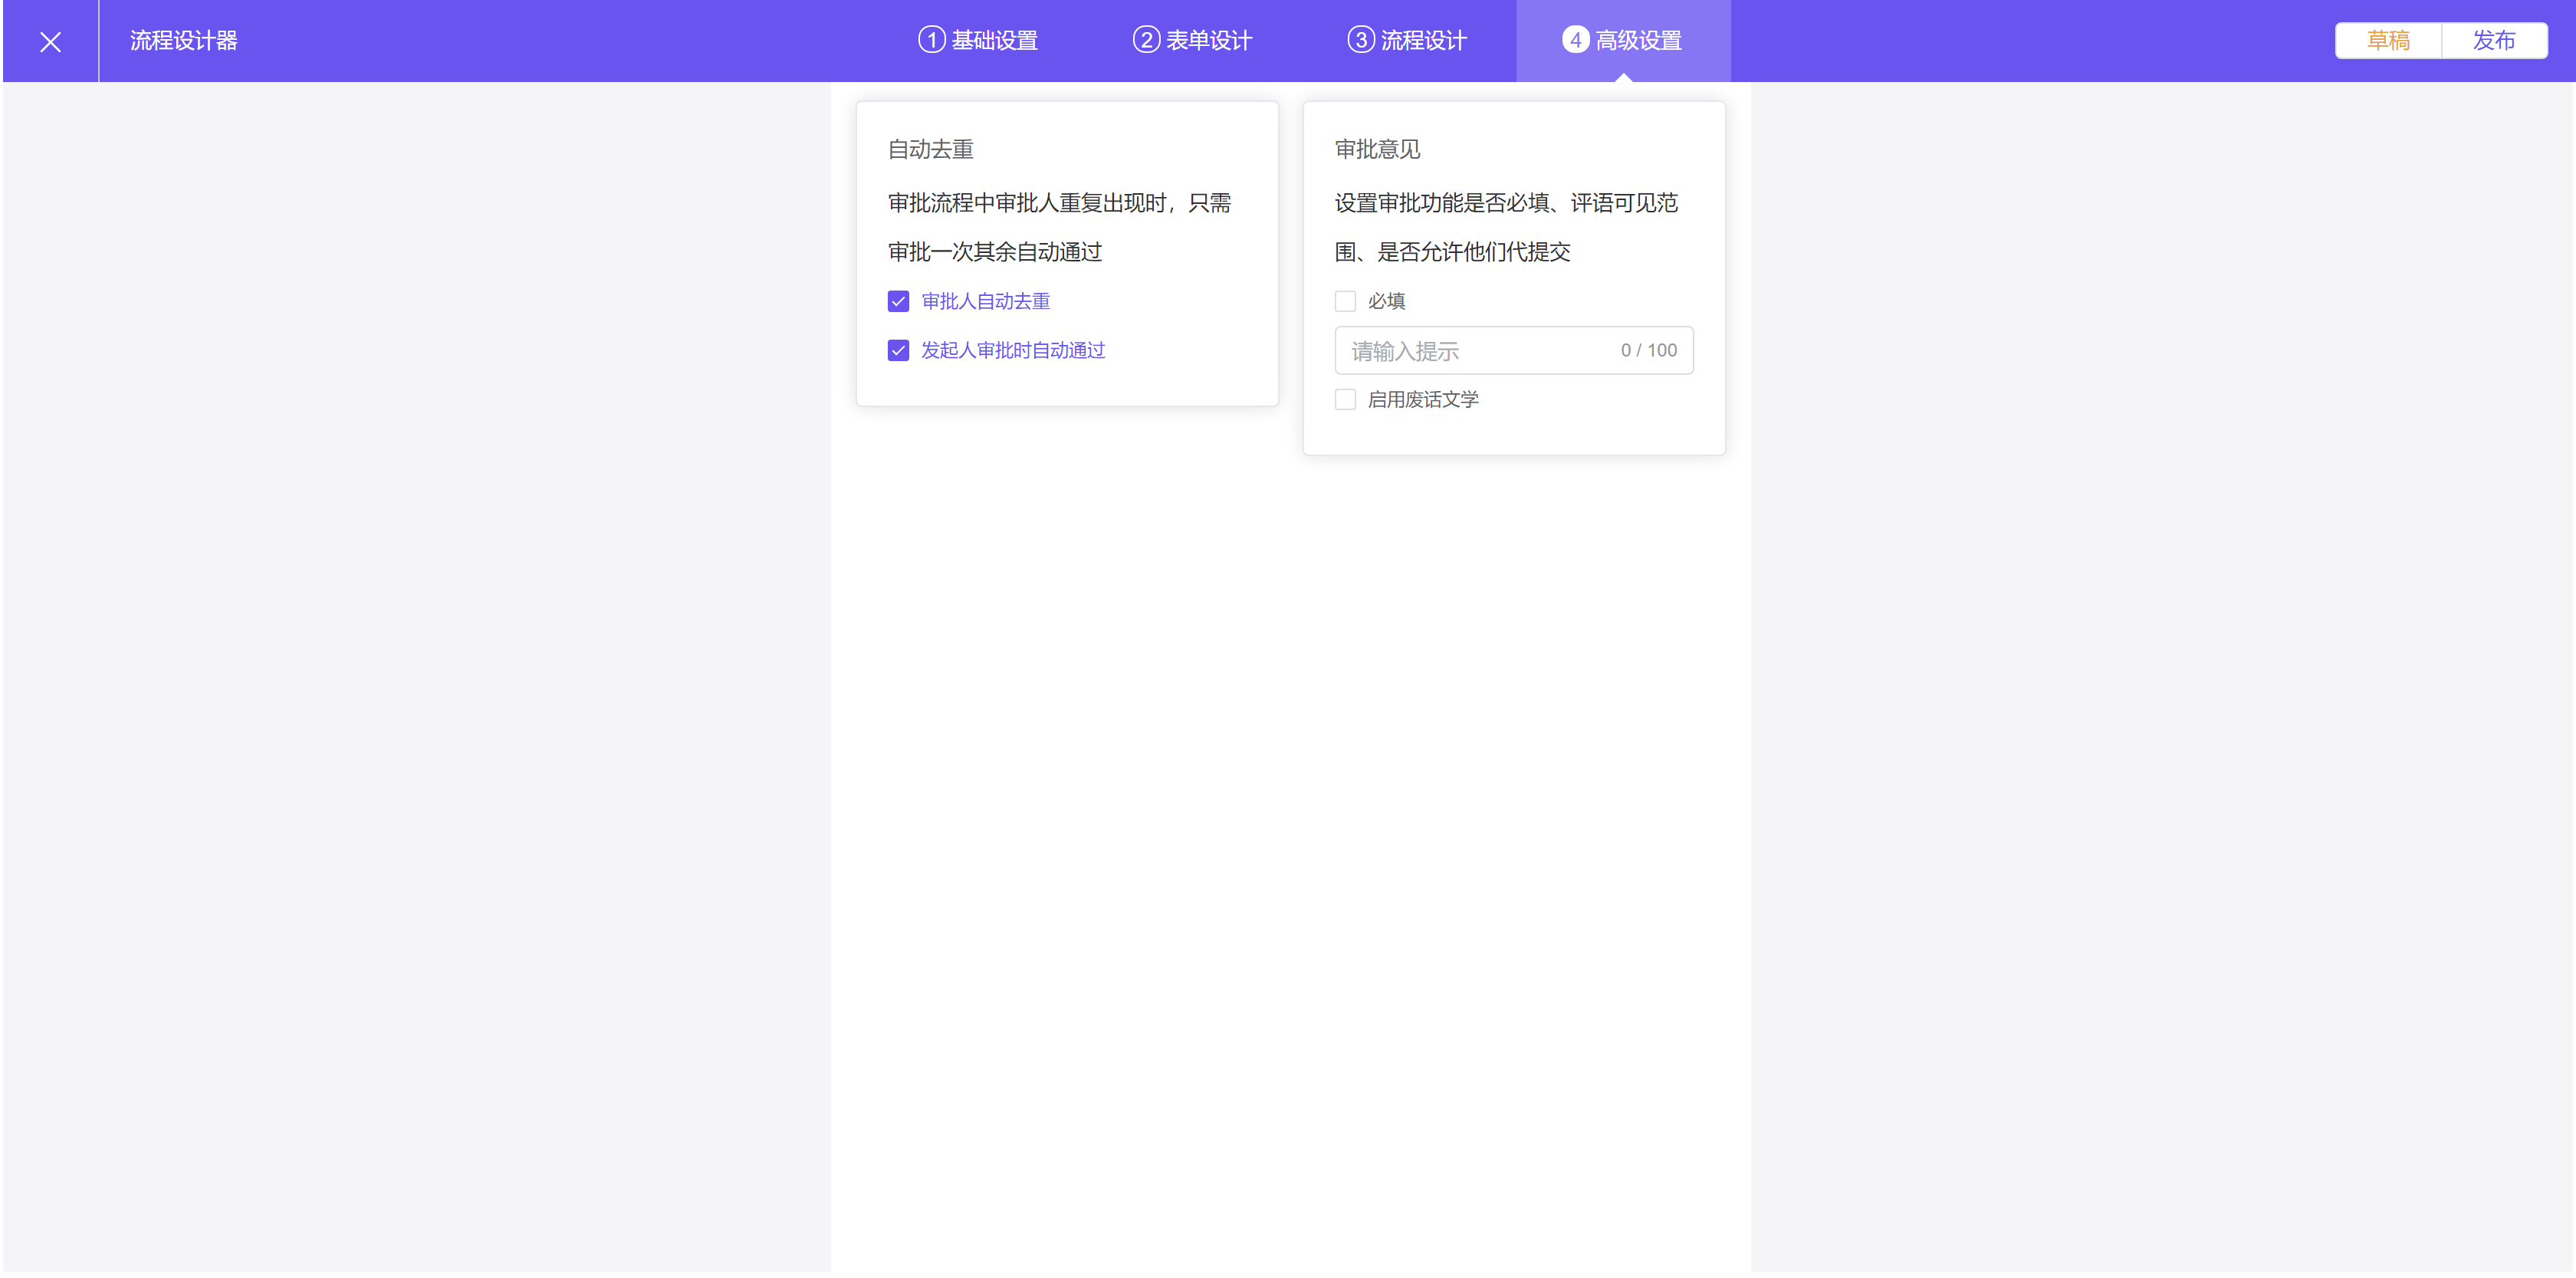Save as 草稿 draft
The height and width of the screenshot is (1278, 2576).
(x=2387, y=40)
